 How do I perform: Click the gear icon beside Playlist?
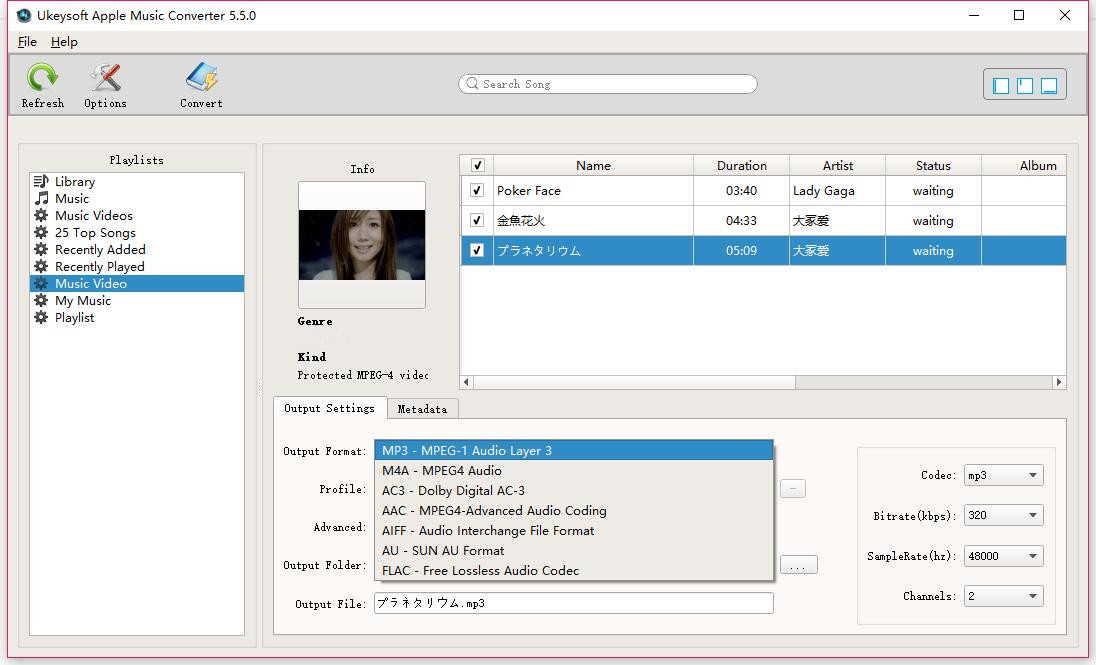tap(41, 317)
